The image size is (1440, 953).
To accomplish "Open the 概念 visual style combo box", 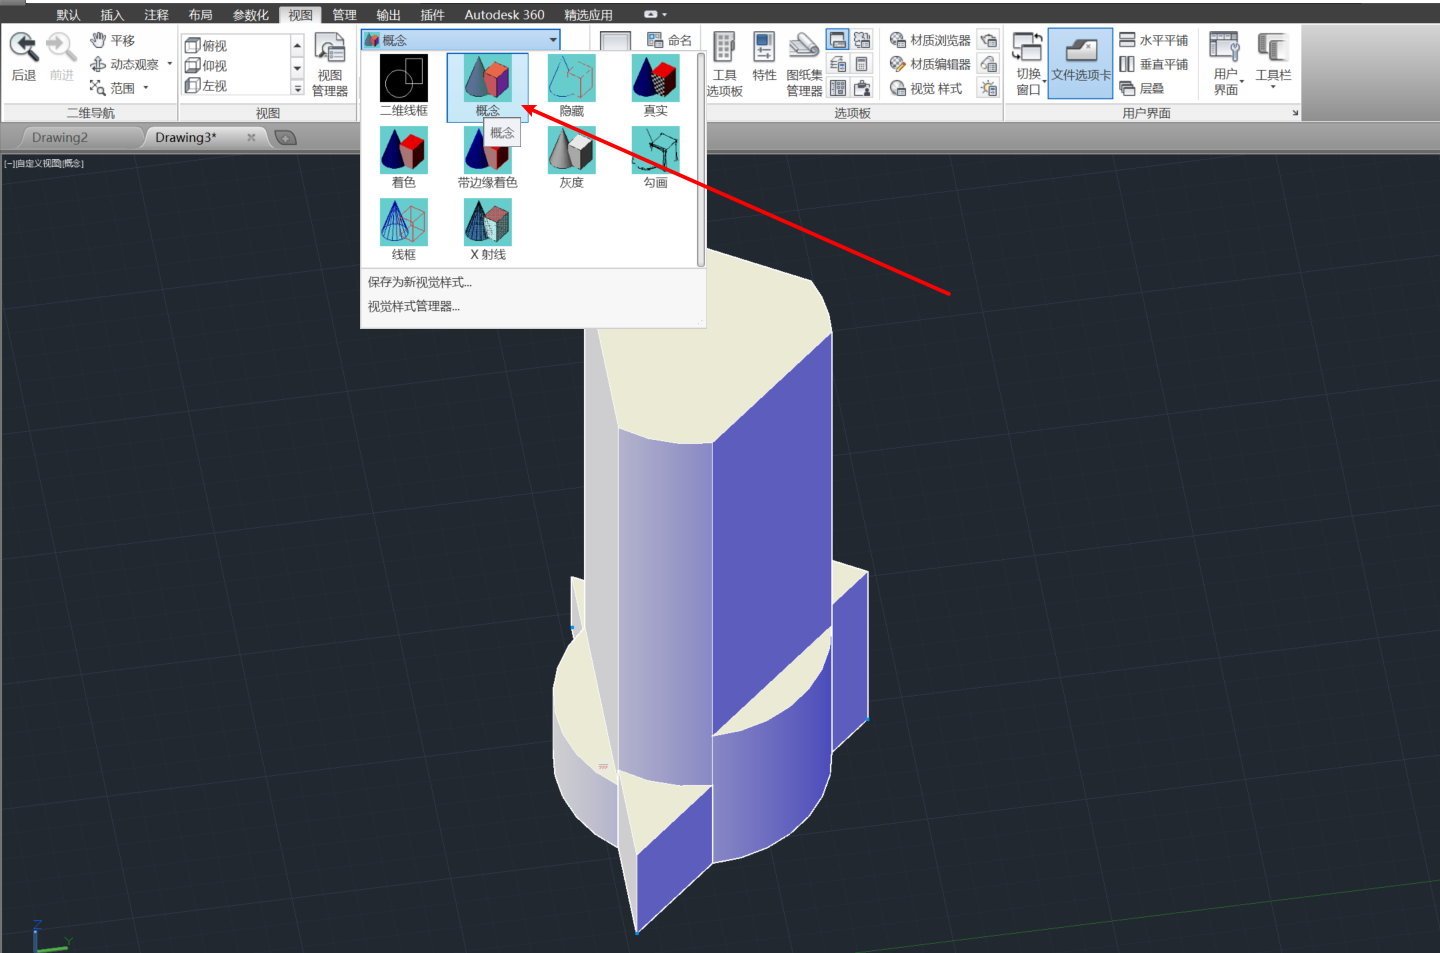I will point(460,40).
